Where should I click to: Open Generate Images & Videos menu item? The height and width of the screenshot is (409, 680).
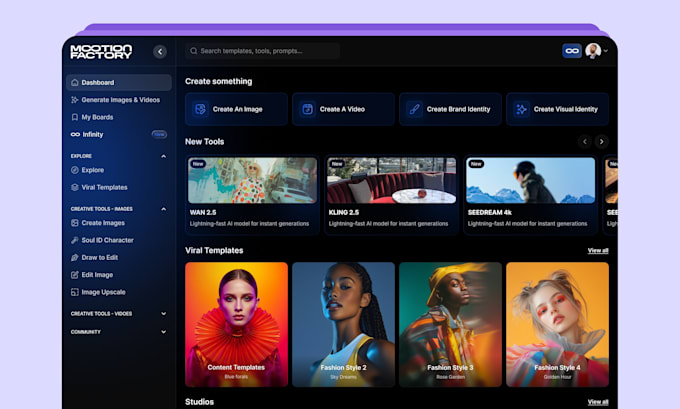(115, 100)
